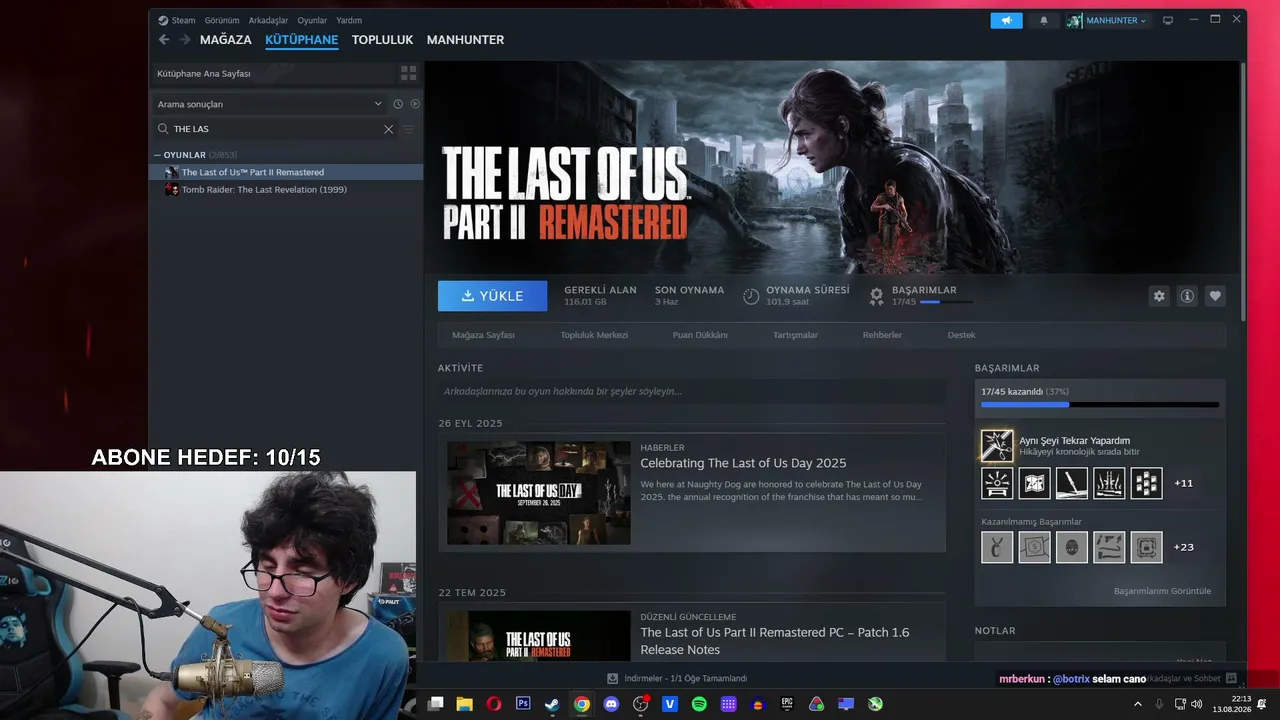The width and height of the screenshot is (1280, 720).
Task: Sort by recent activity clock icon
Action: coord(398,104)
